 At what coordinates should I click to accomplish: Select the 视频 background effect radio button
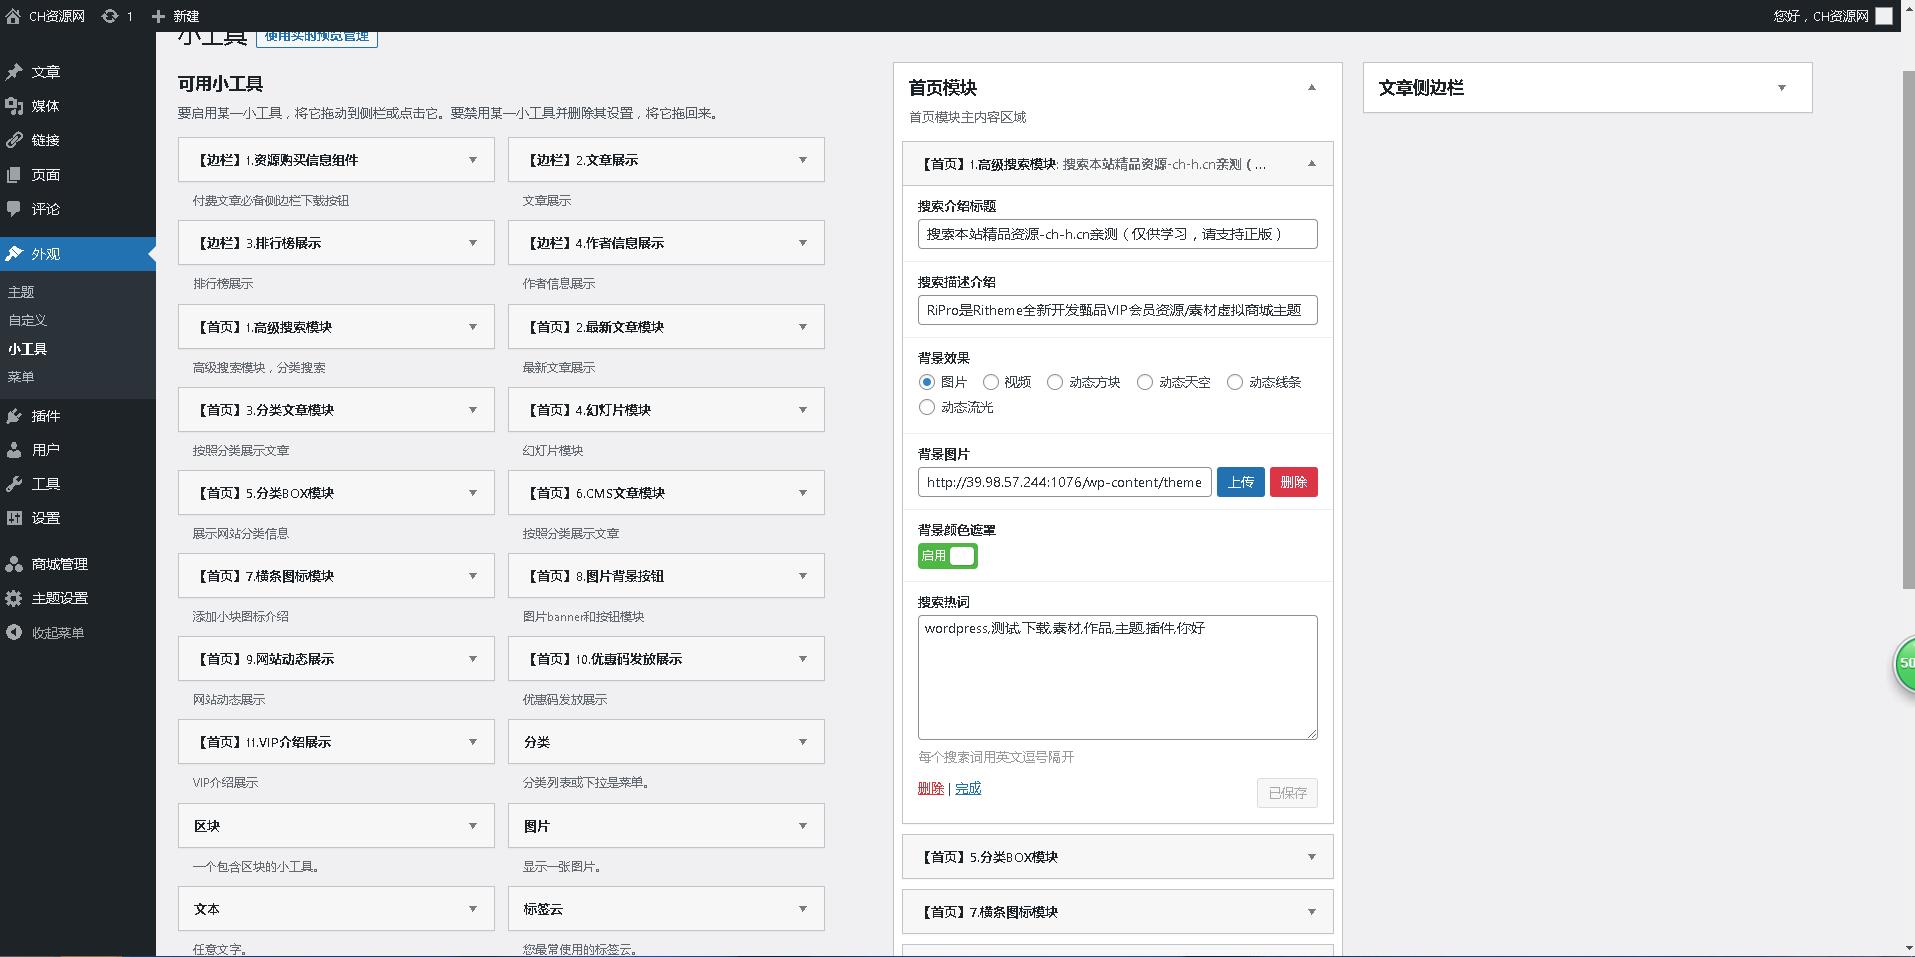pos(991,382)
